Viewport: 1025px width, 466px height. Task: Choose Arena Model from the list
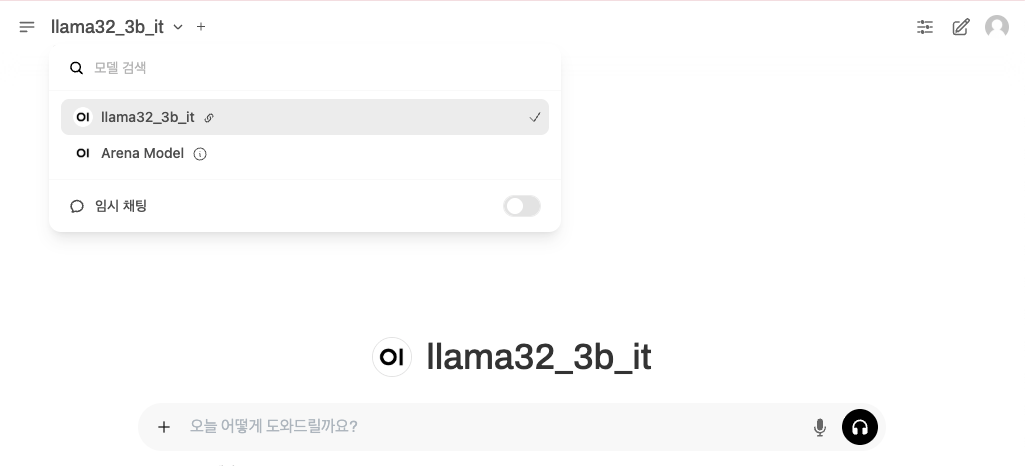click(305, 154)
